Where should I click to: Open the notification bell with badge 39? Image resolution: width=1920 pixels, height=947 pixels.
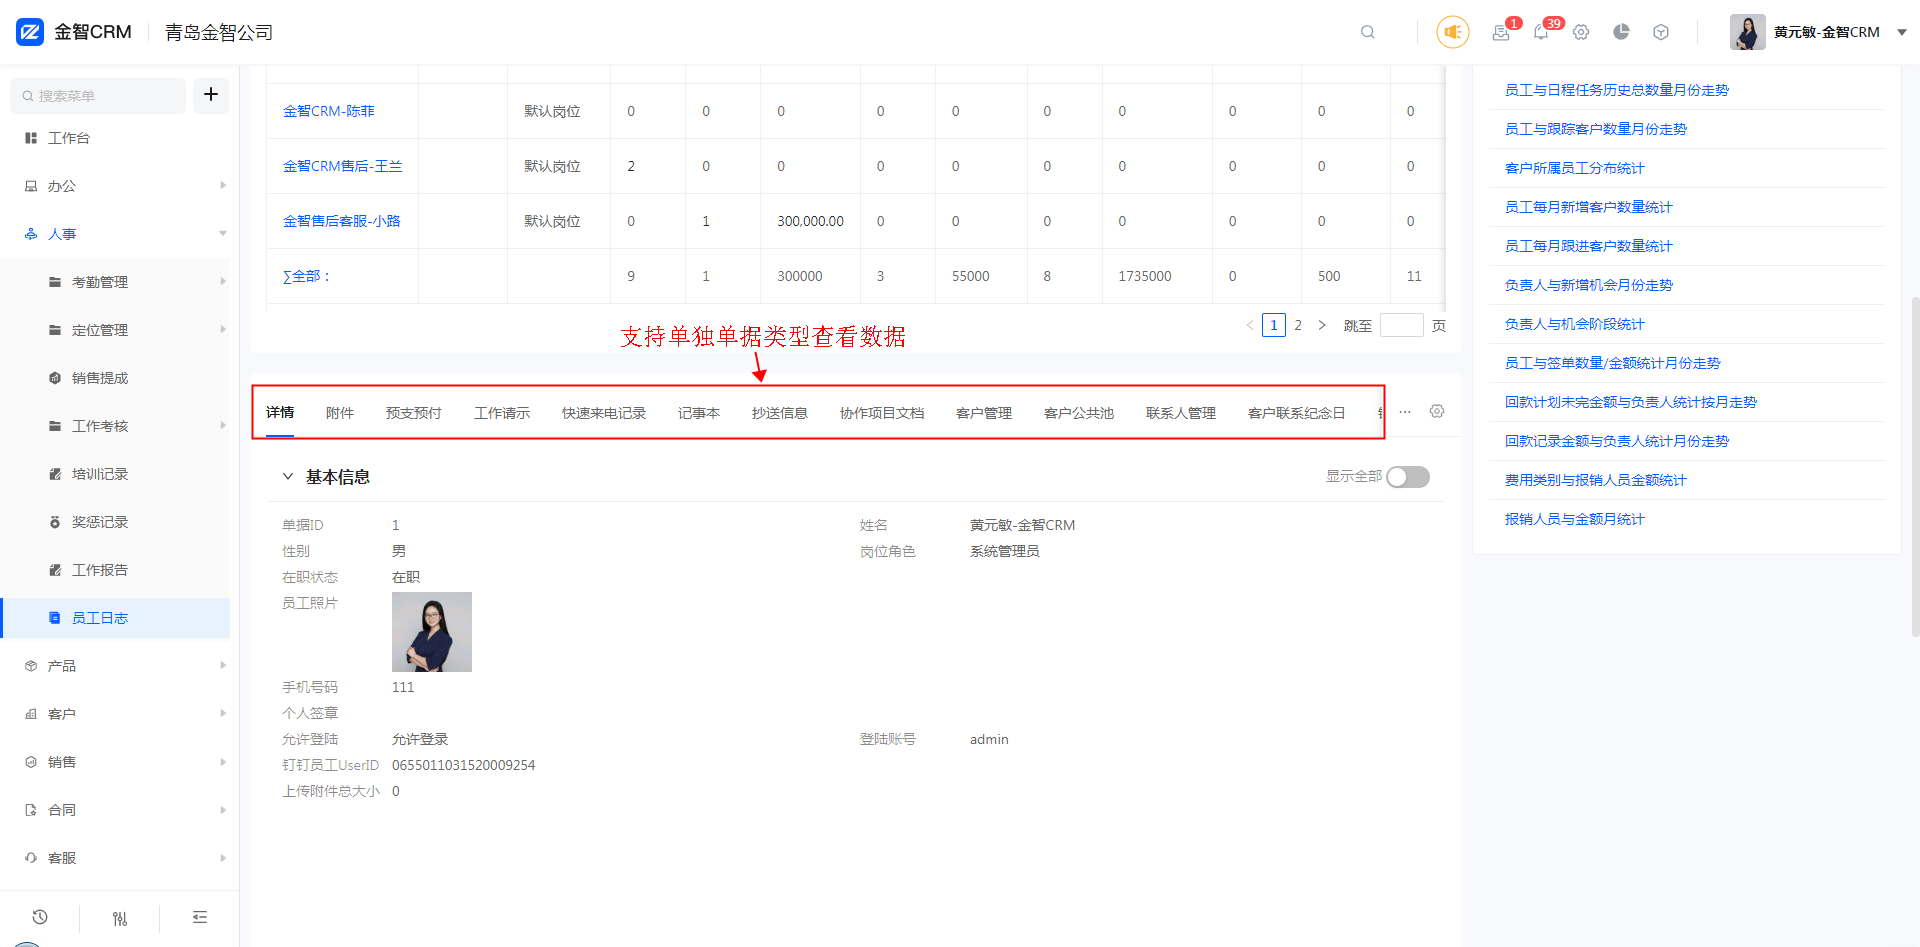[x=1541, y=32]
